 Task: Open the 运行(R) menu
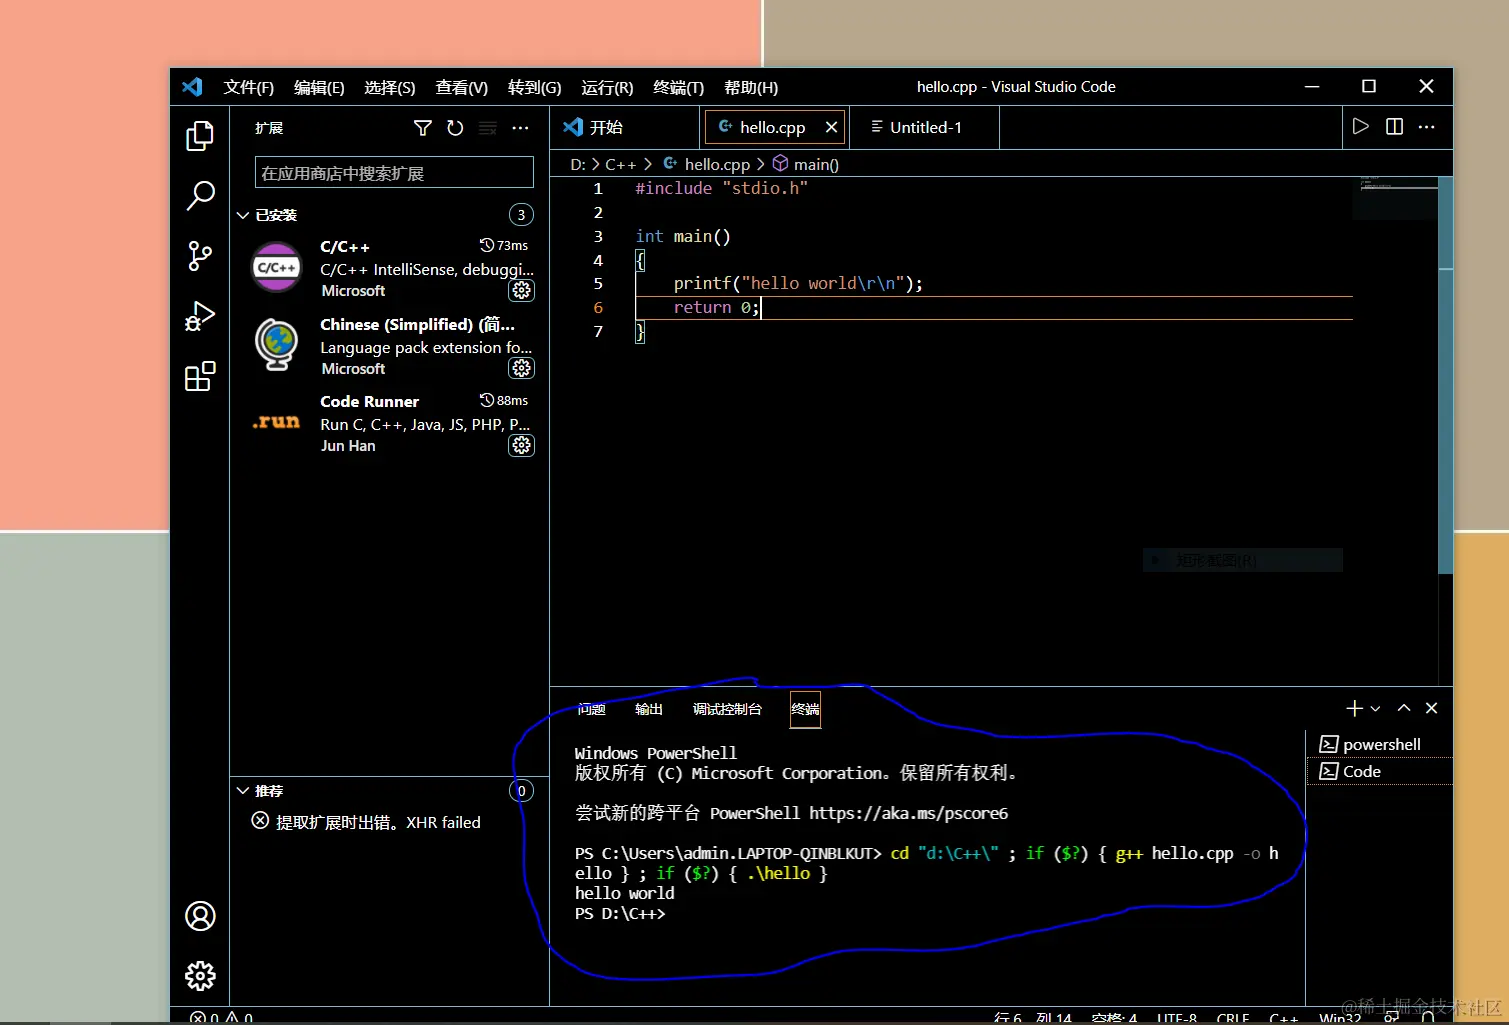click(x=607, y=87)
